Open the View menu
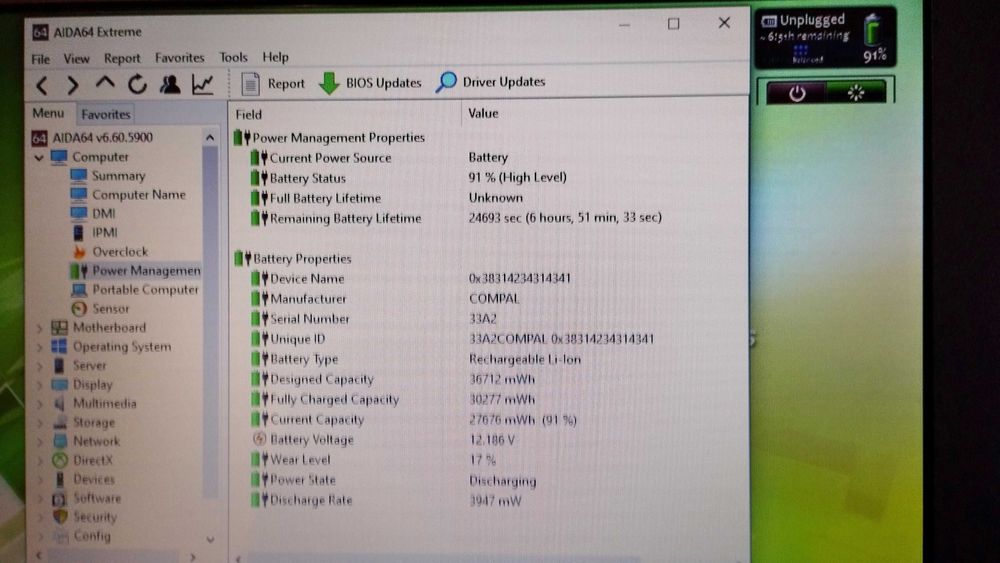Viewport: 1000px width, 563px height. [77, 59]
